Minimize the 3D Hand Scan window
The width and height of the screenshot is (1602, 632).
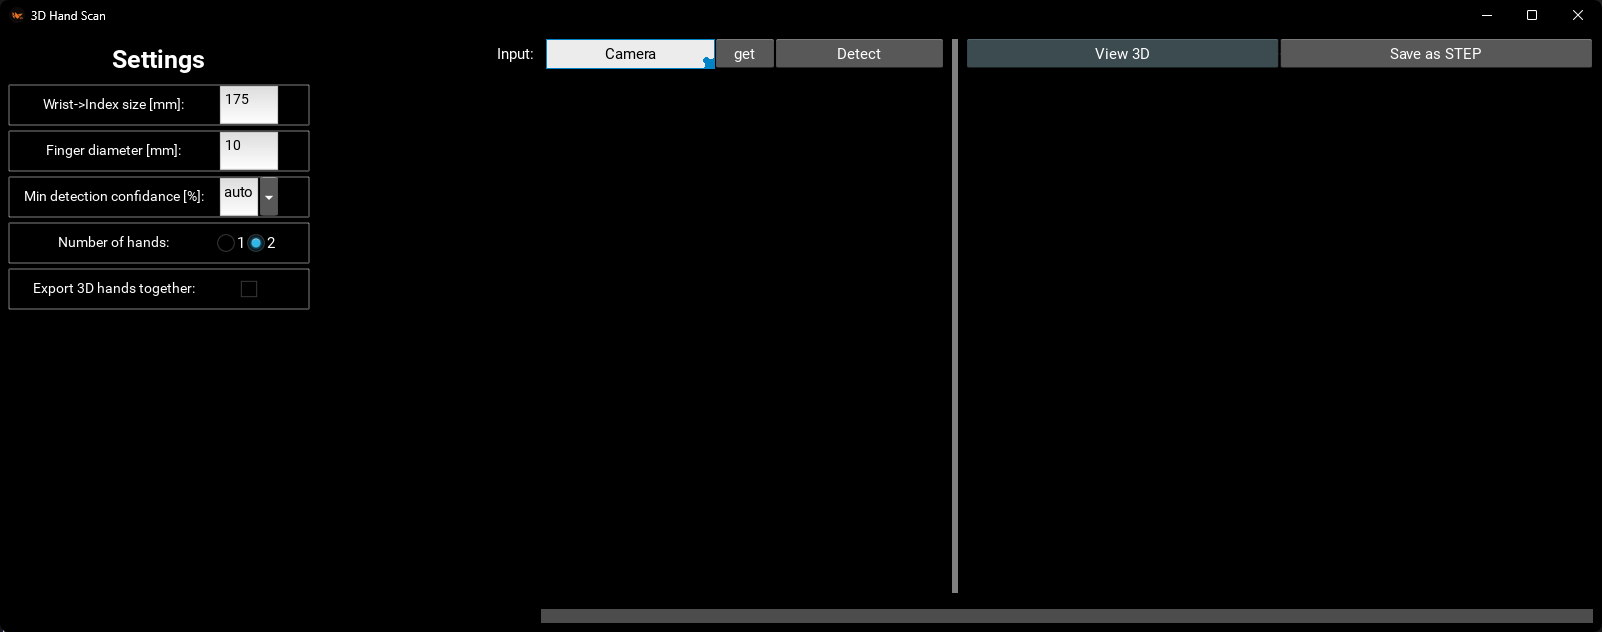1486,15
